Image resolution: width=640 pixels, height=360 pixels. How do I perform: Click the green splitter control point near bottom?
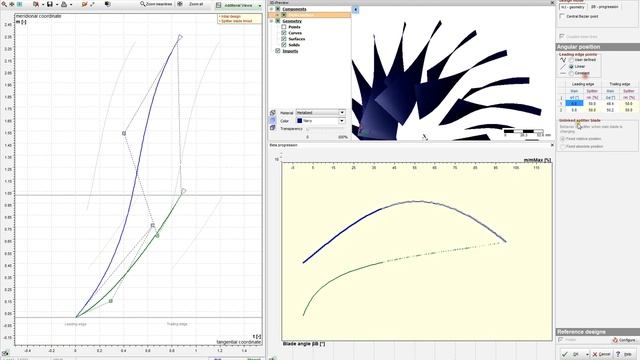coord(111,301)
